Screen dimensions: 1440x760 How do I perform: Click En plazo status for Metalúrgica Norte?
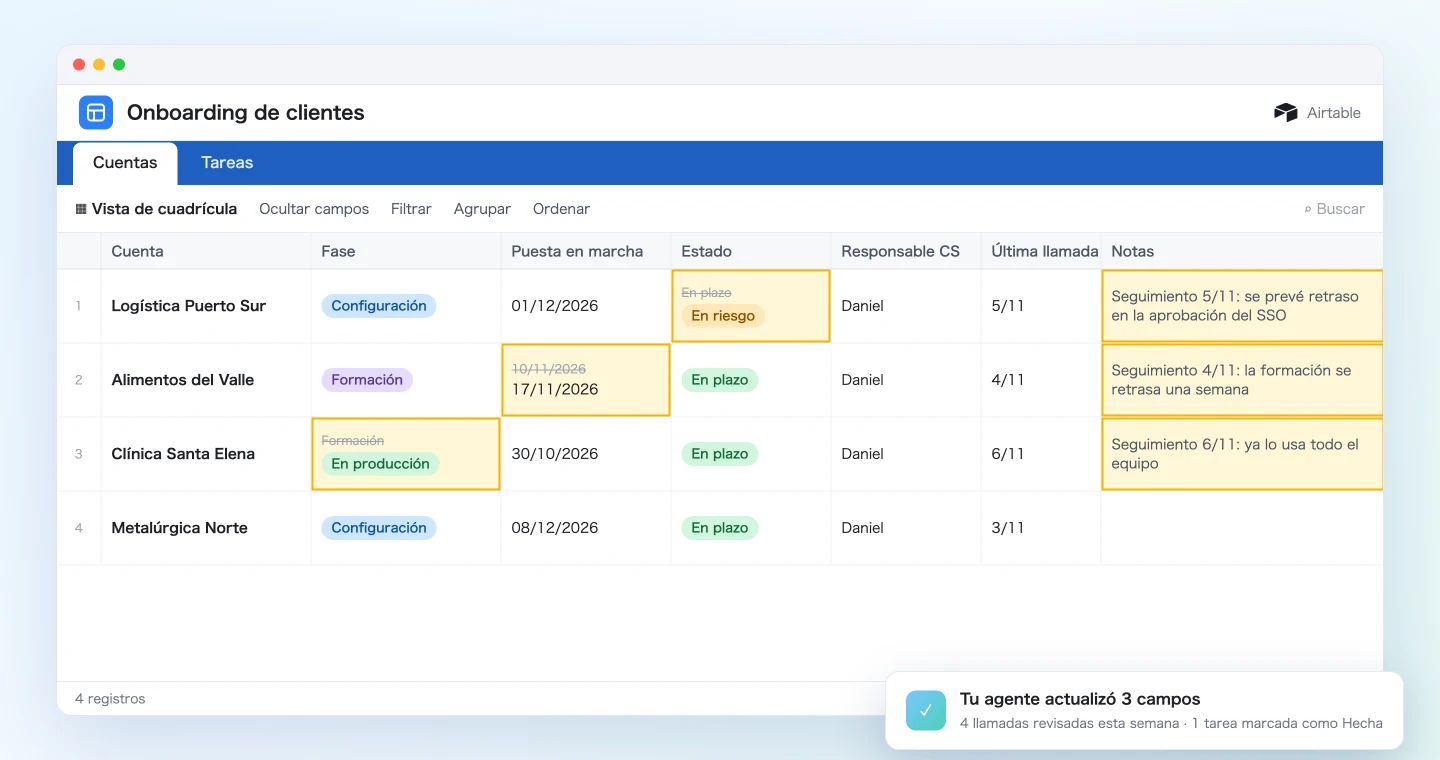point(720,528)
